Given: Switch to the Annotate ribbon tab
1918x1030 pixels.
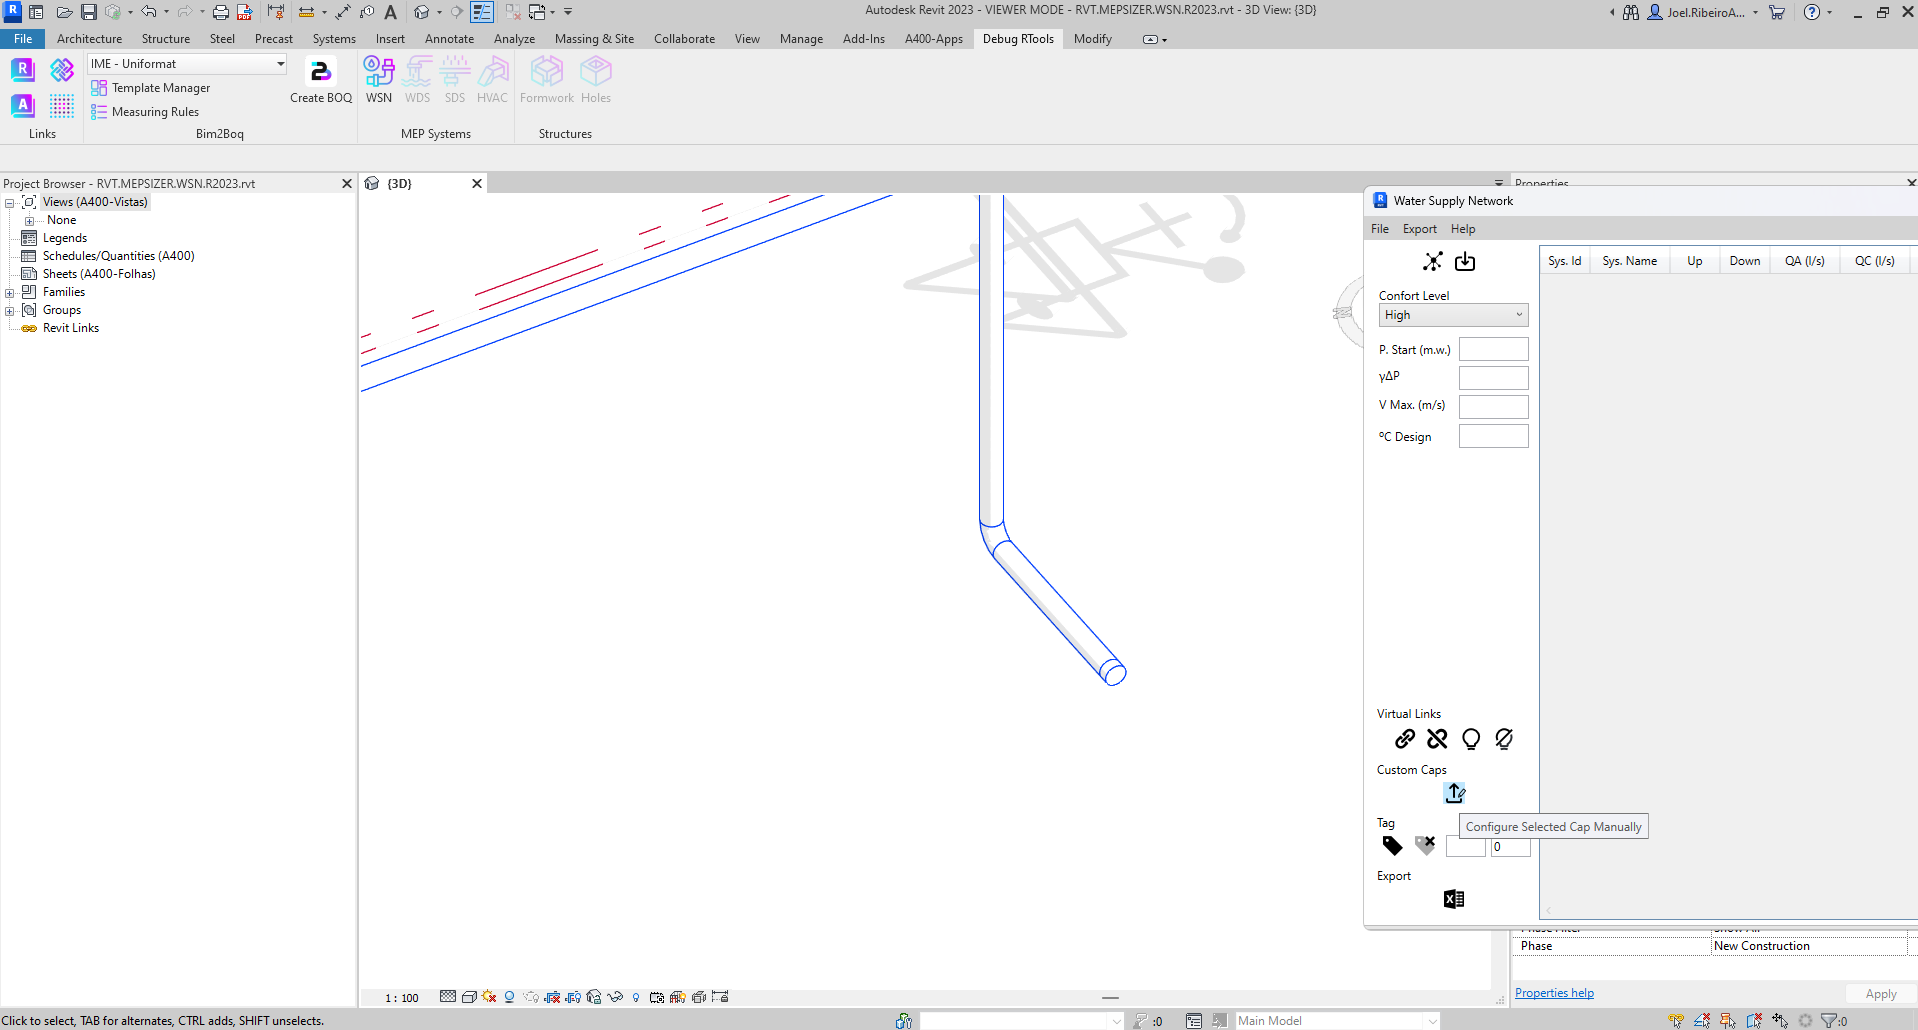Looking at the screenshot, I should [x=449, y=39].
